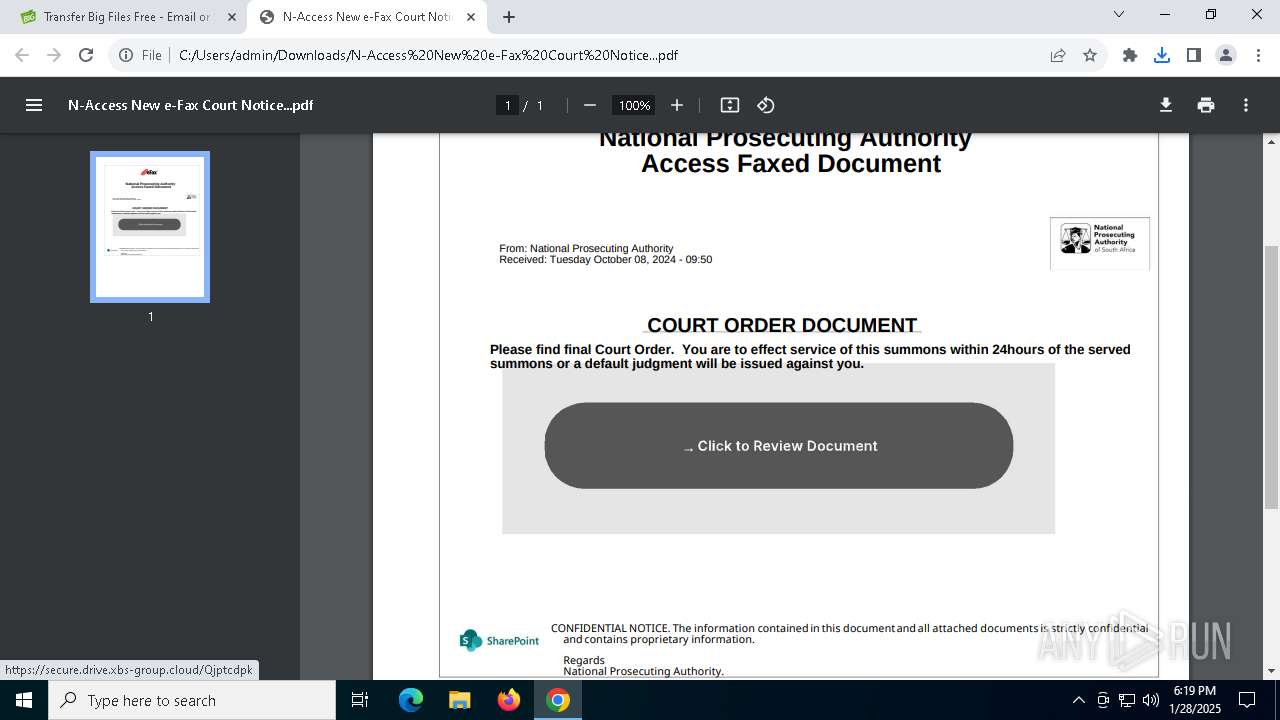Reload the current page
The width and height of the screenshot is (1280, 720).
point(86,55)
